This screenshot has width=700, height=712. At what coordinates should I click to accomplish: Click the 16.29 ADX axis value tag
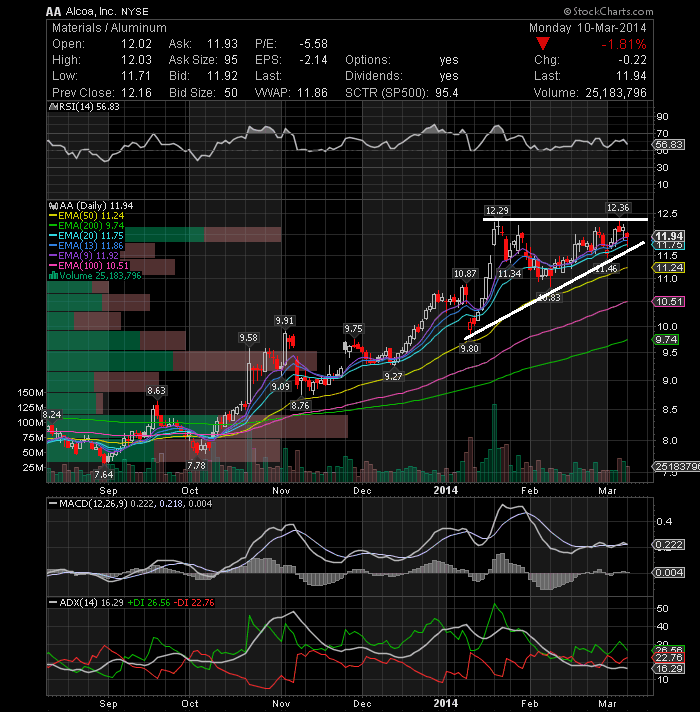click(669, 668)
